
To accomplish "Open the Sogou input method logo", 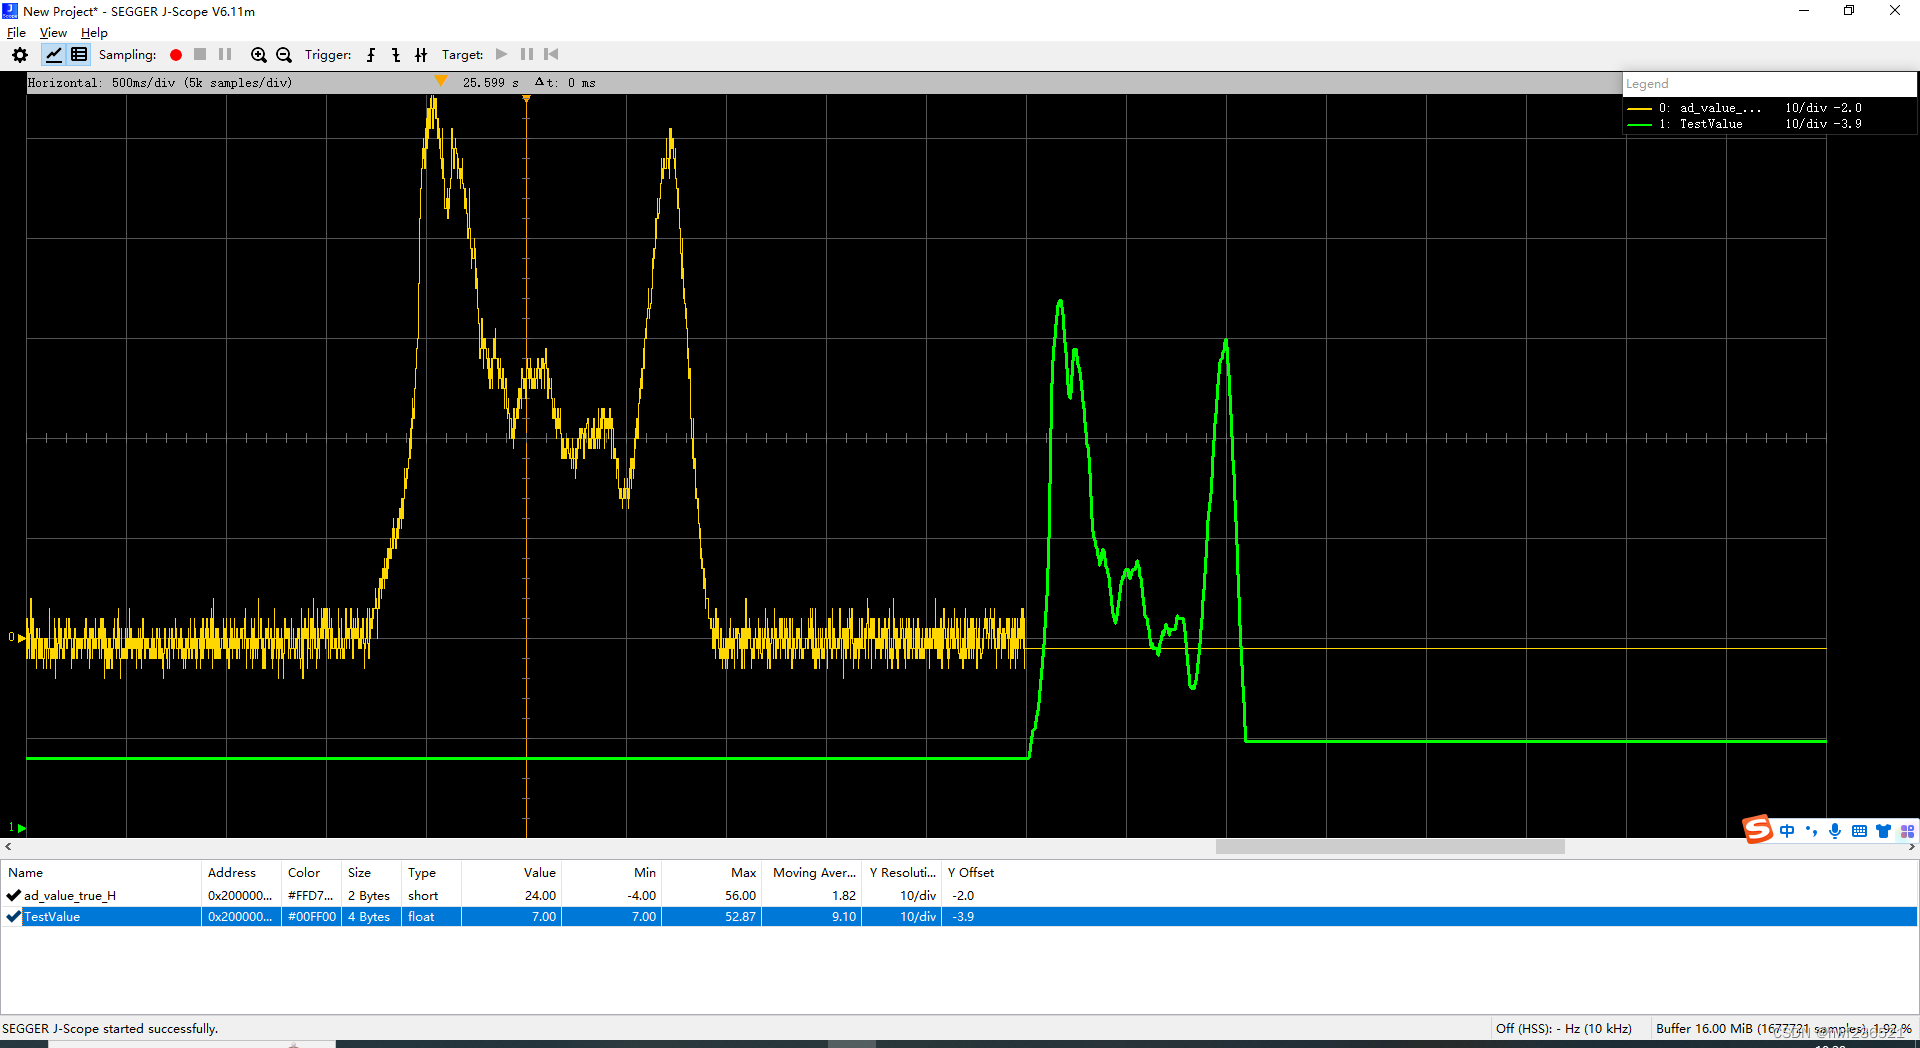I will (1757, 830).
